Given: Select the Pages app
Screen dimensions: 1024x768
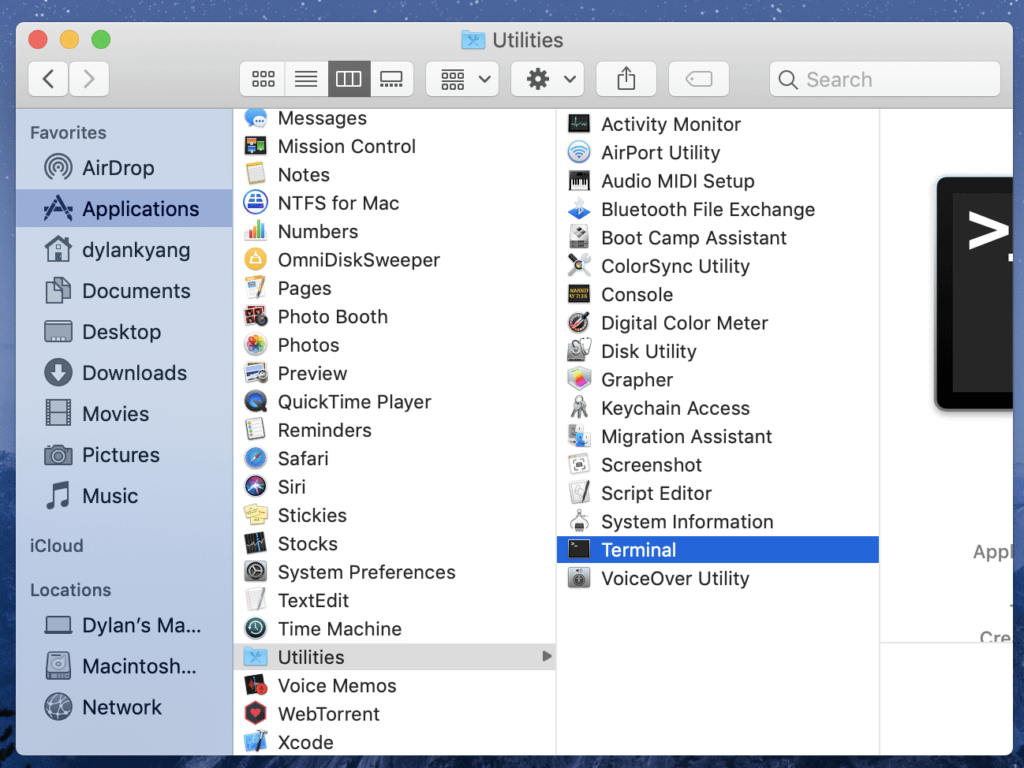Looking at the screenshot, I should coord(394,289).
